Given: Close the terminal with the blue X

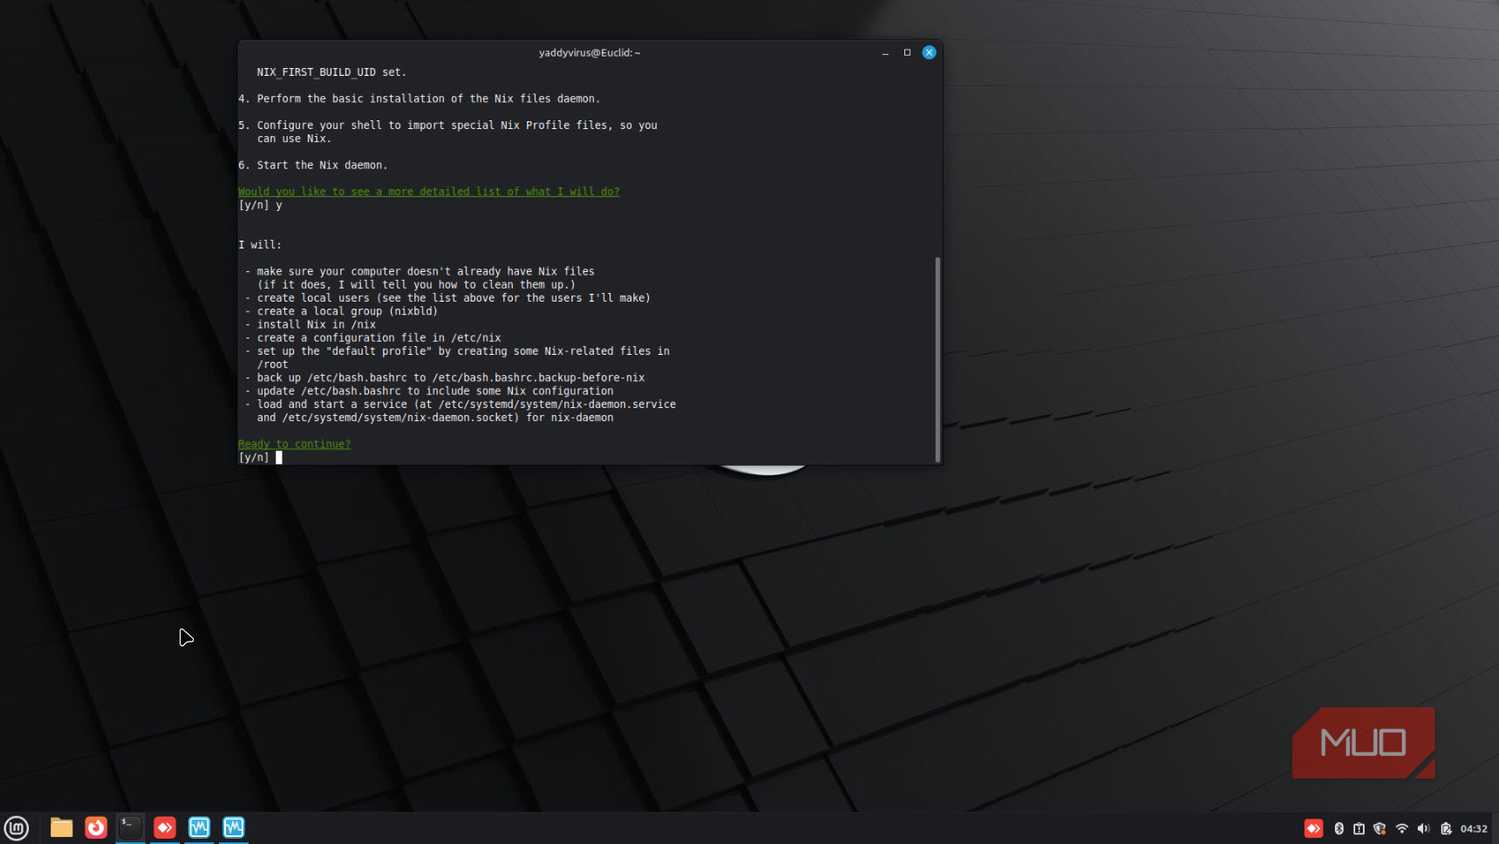Looking at the screenshot, I should click(x=929, y=52).
